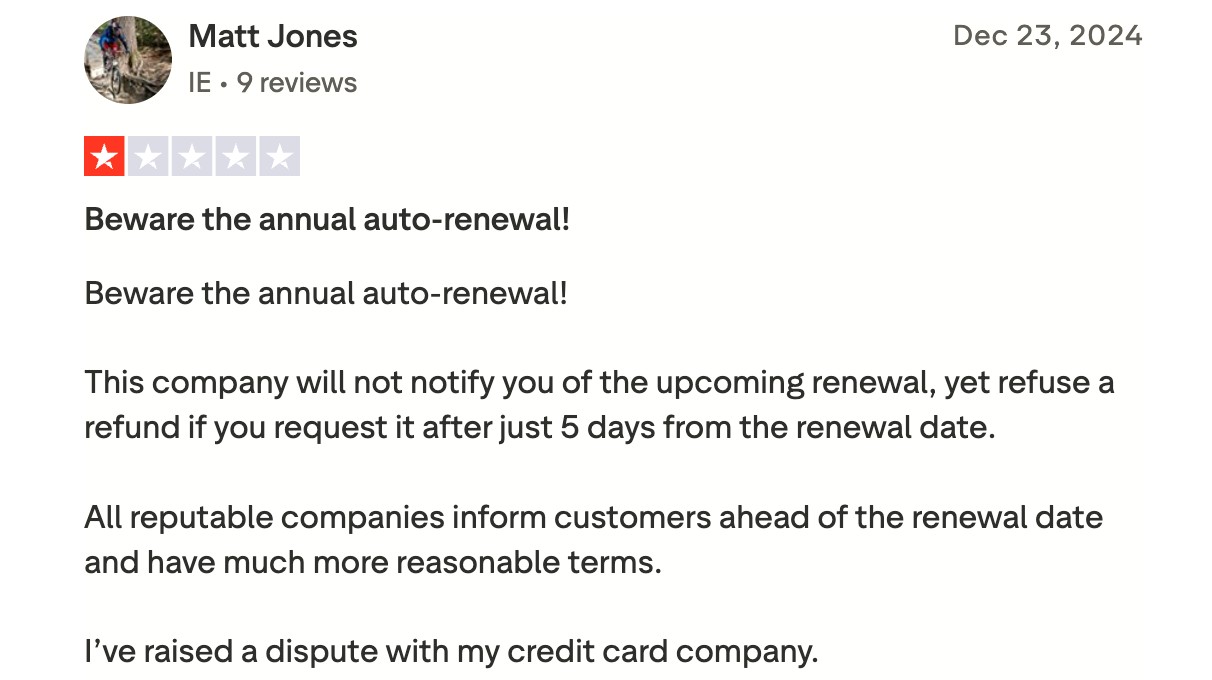Screen dimensions: 1212x680
Task: Click the reviewer name Matt Jones
Action: click(273, 37)
